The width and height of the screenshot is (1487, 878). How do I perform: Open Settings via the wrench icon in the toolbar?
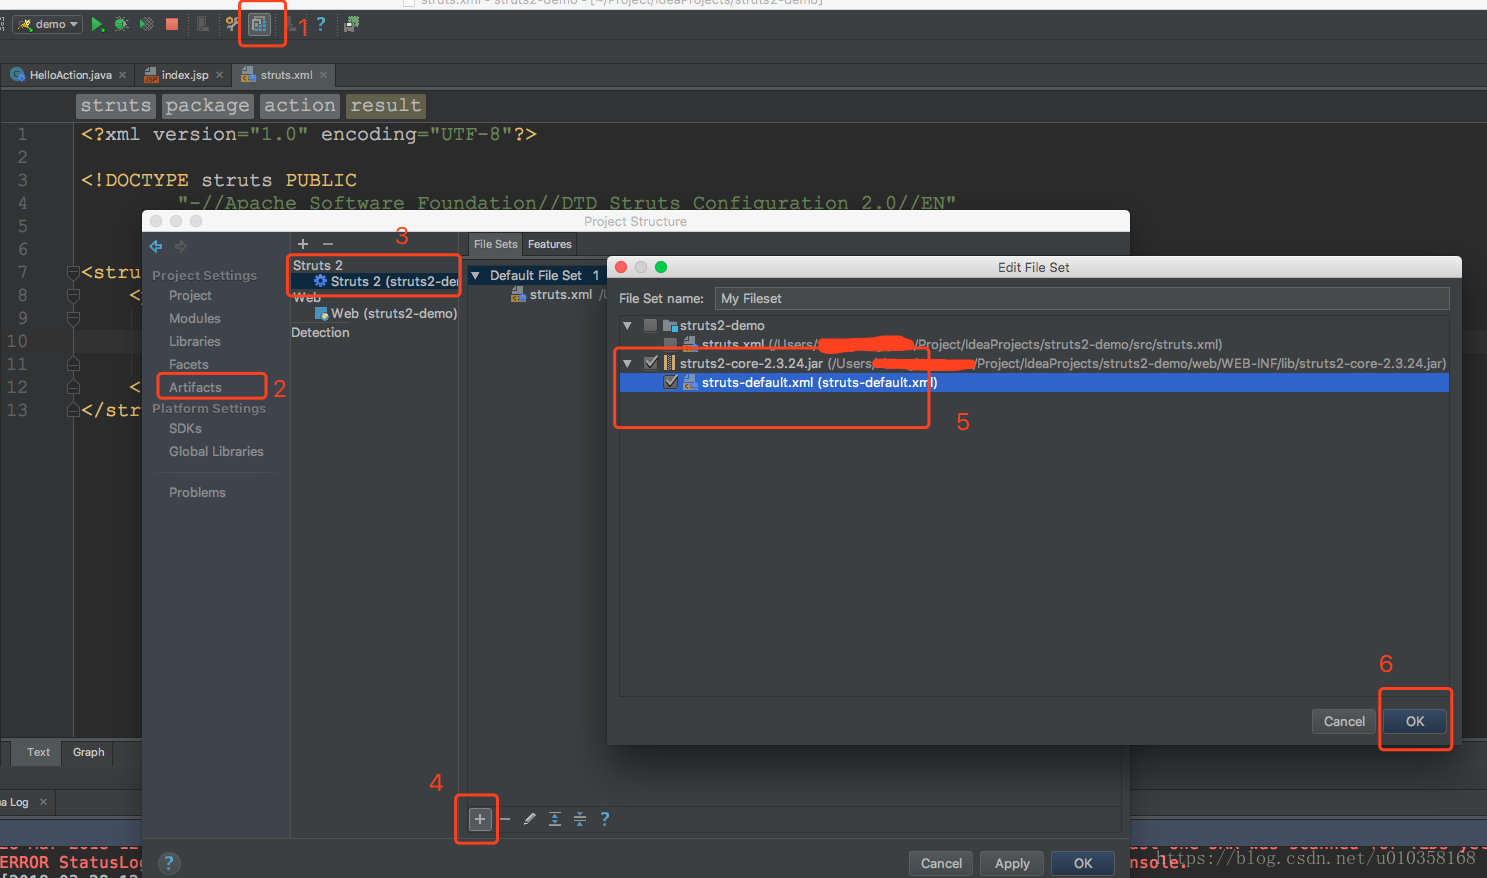point(232,24)
